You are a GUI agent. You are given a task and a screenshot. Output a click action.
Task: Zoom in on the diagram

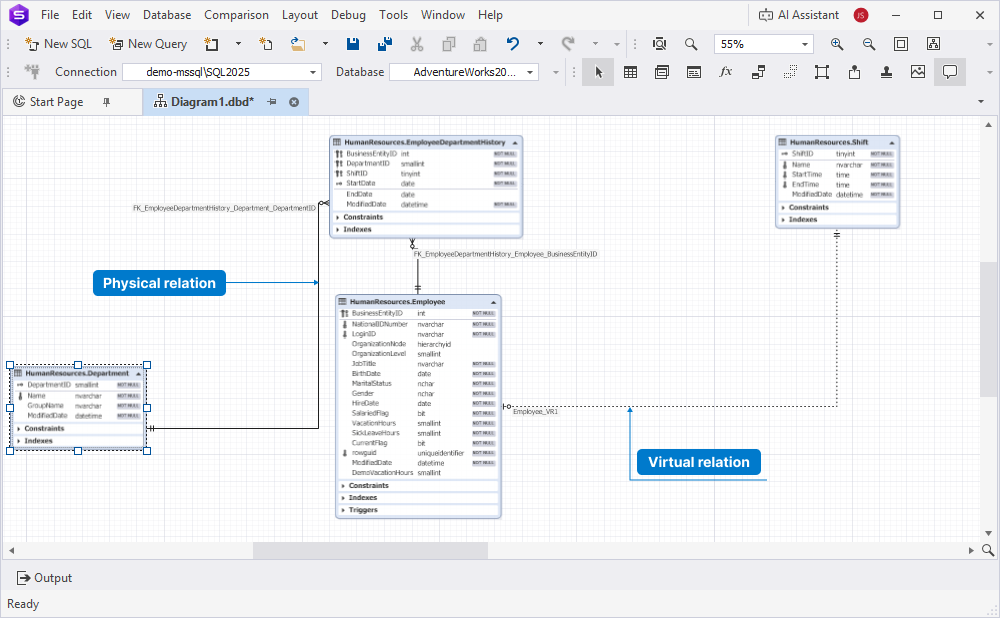pos(837,44)
